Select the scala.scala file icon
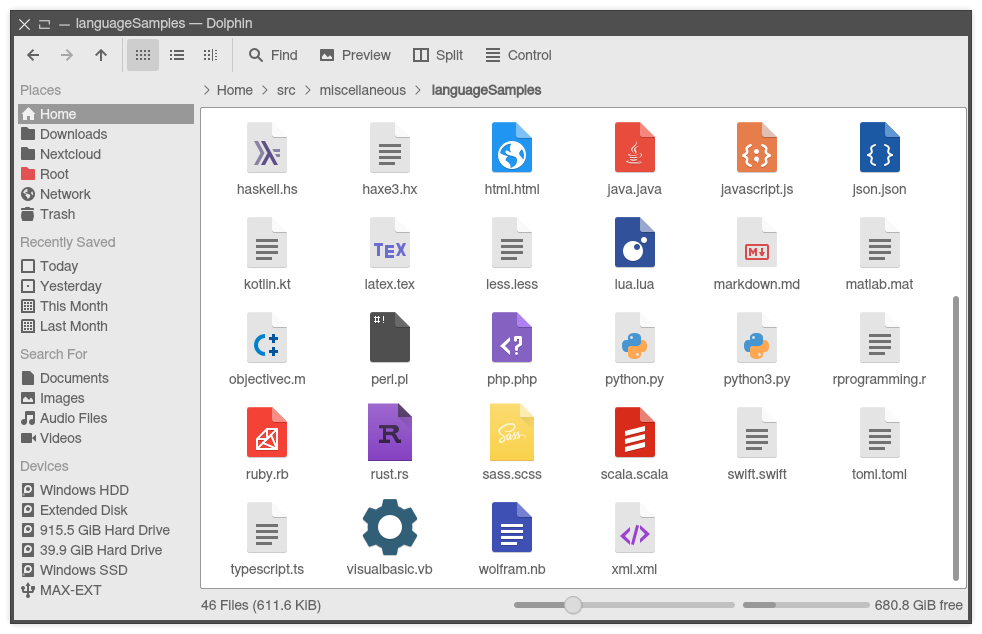982x634 pixels. [634, 433]
